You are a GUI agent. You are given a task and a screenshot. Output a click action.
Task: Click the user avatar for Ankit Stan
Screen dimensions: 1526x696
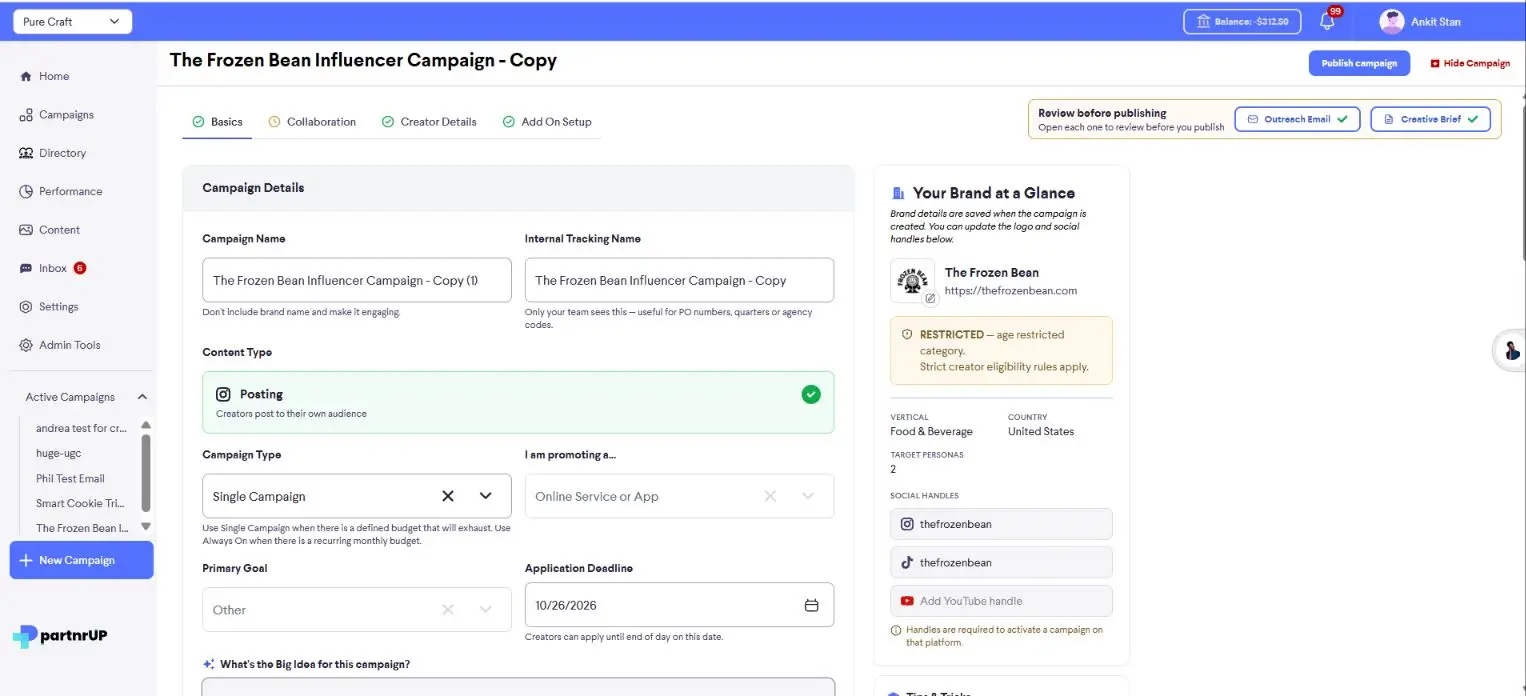1391,21
